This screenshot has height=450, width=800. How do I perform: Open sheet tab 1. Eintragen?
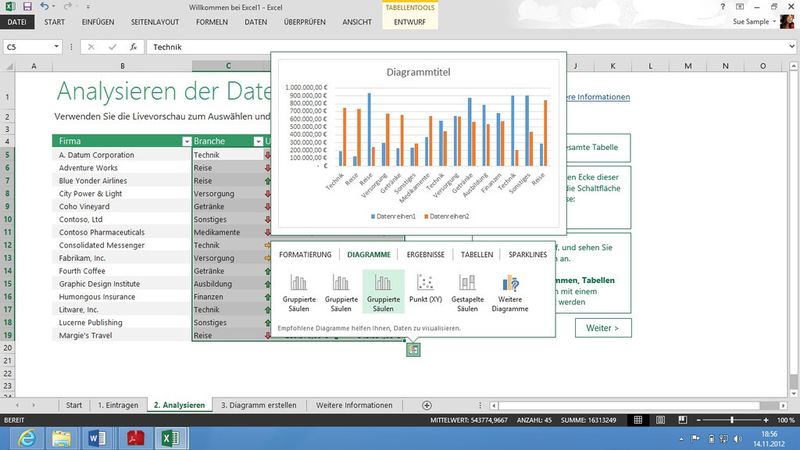coord(118,405)
